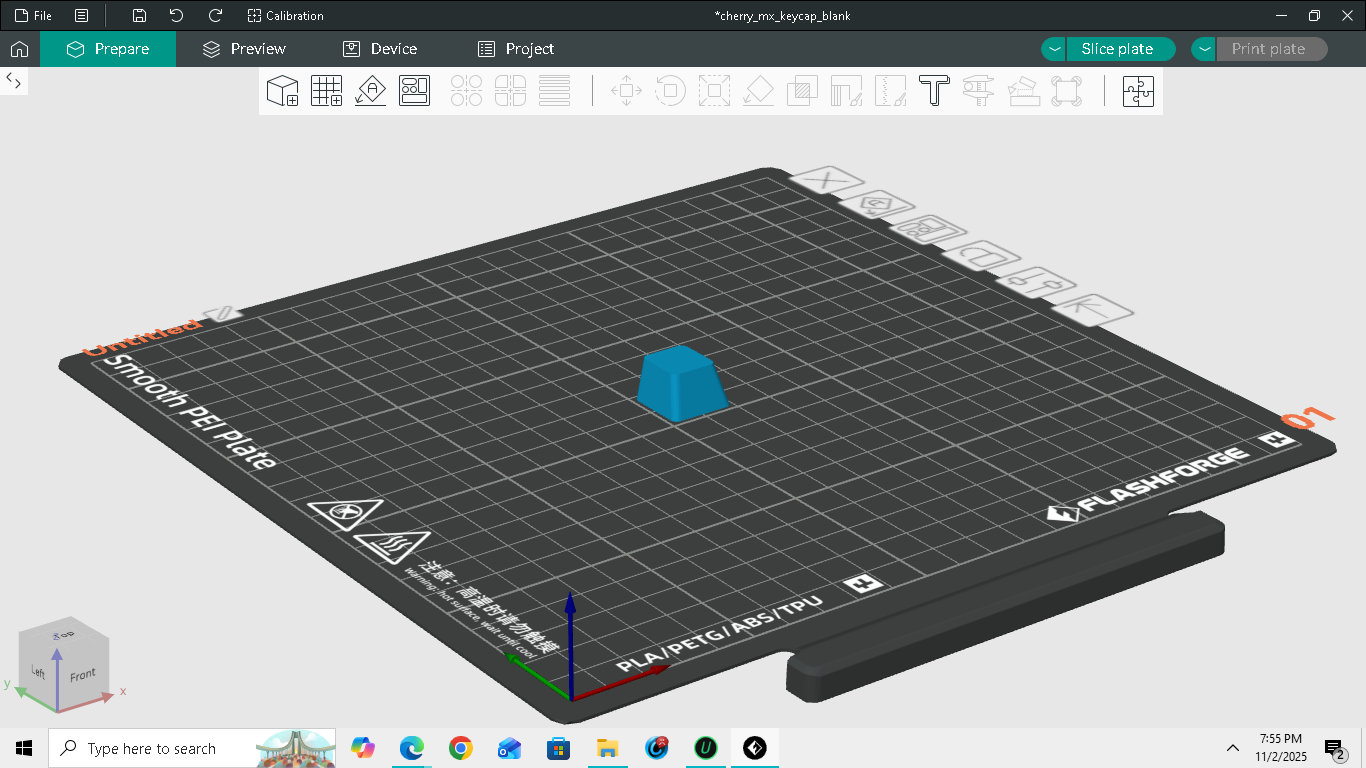Select the blue keycap model
The height and width of the screenshot is (768, 1366).
681,382
